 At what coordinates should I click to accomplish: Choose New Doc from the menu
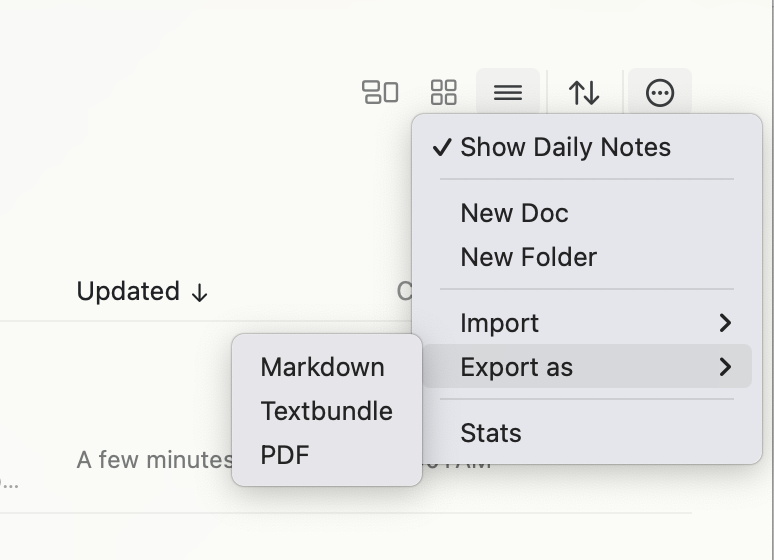514,213
